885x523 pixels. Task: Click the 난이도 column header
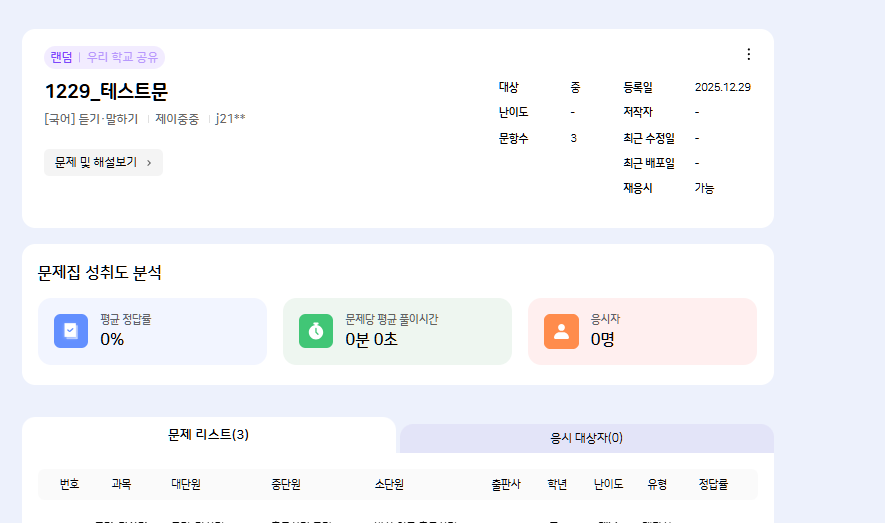coord(608,484)
